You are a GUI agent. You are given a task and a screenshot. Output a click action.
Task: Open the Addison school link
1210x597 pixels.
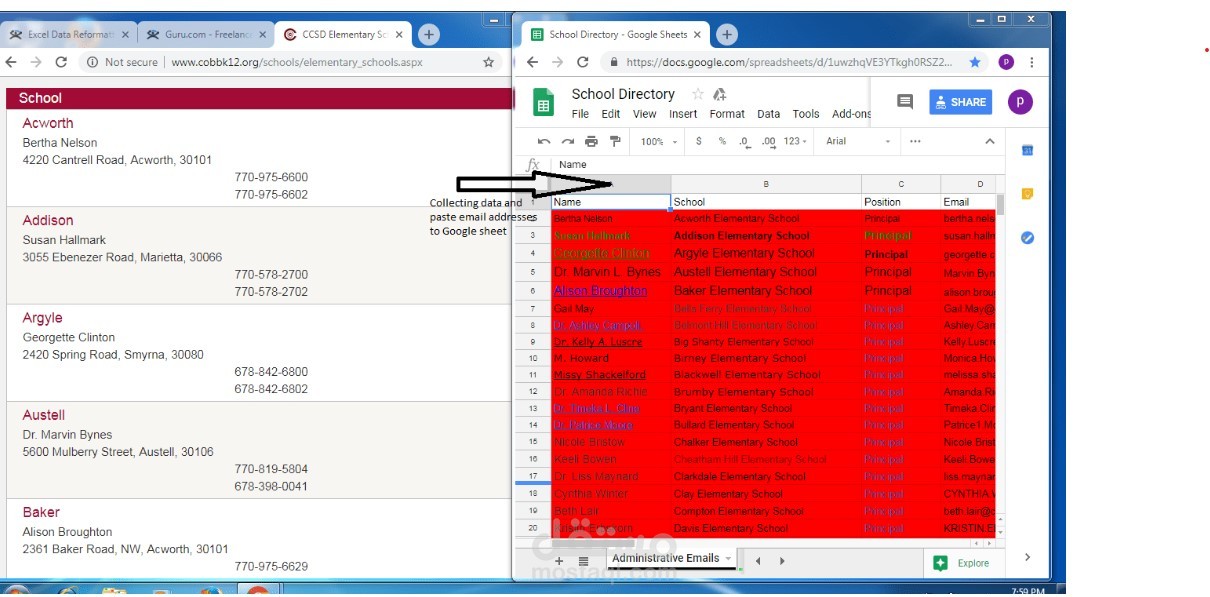[x=48, y=220]
